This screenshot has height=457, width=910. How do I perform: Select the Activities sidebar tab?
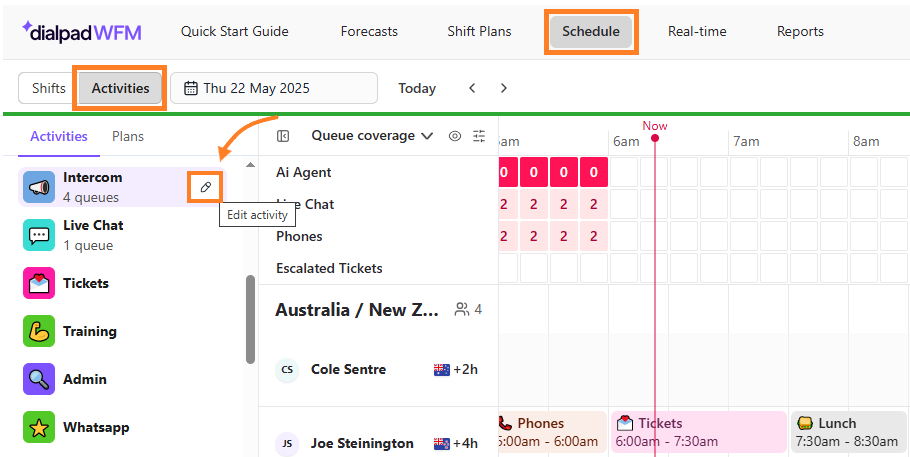click(x=59, y=136)
